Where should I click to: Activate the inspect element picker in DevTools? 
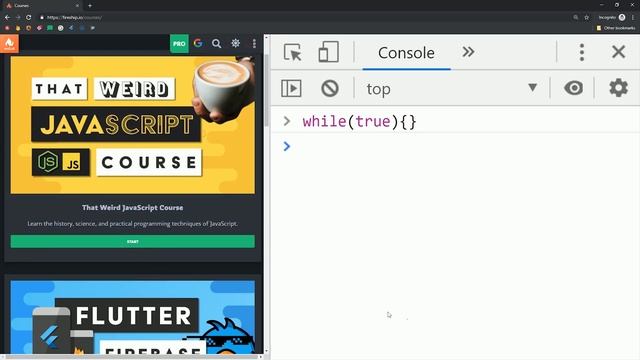tap(292, 52)
